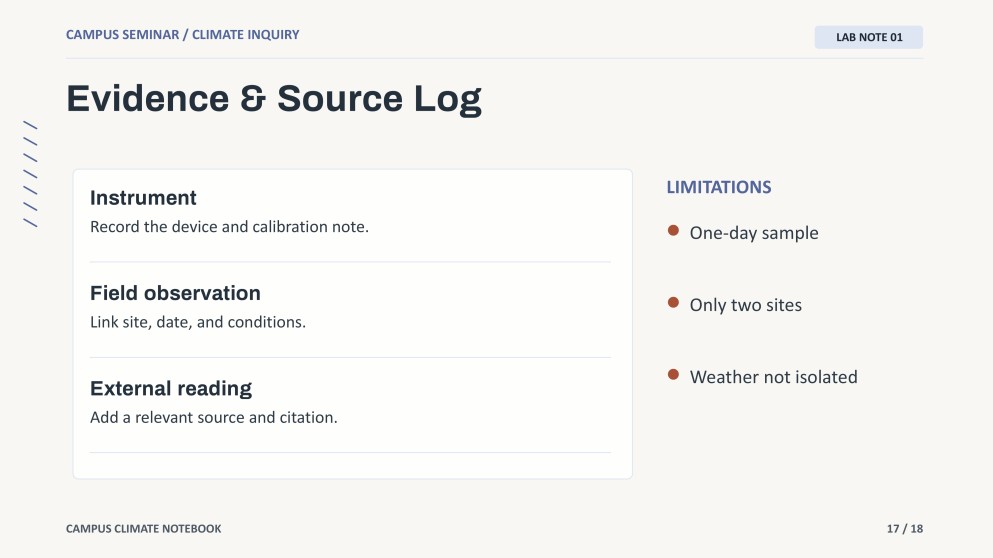
Task: Select the 'Evidence & Source Log' title
Action: [274, 99]
